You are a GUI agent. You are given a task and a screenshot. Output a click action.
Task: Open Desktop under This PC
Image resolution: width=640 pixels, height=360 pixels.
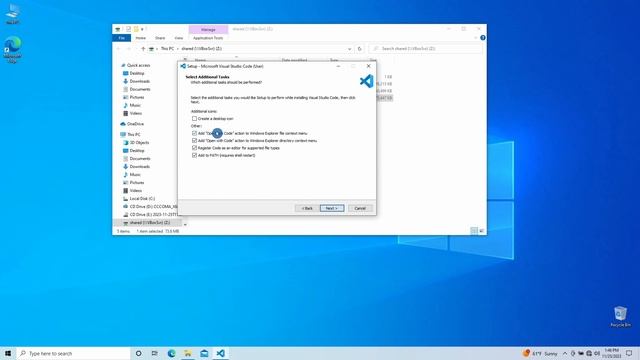[137, 151]
